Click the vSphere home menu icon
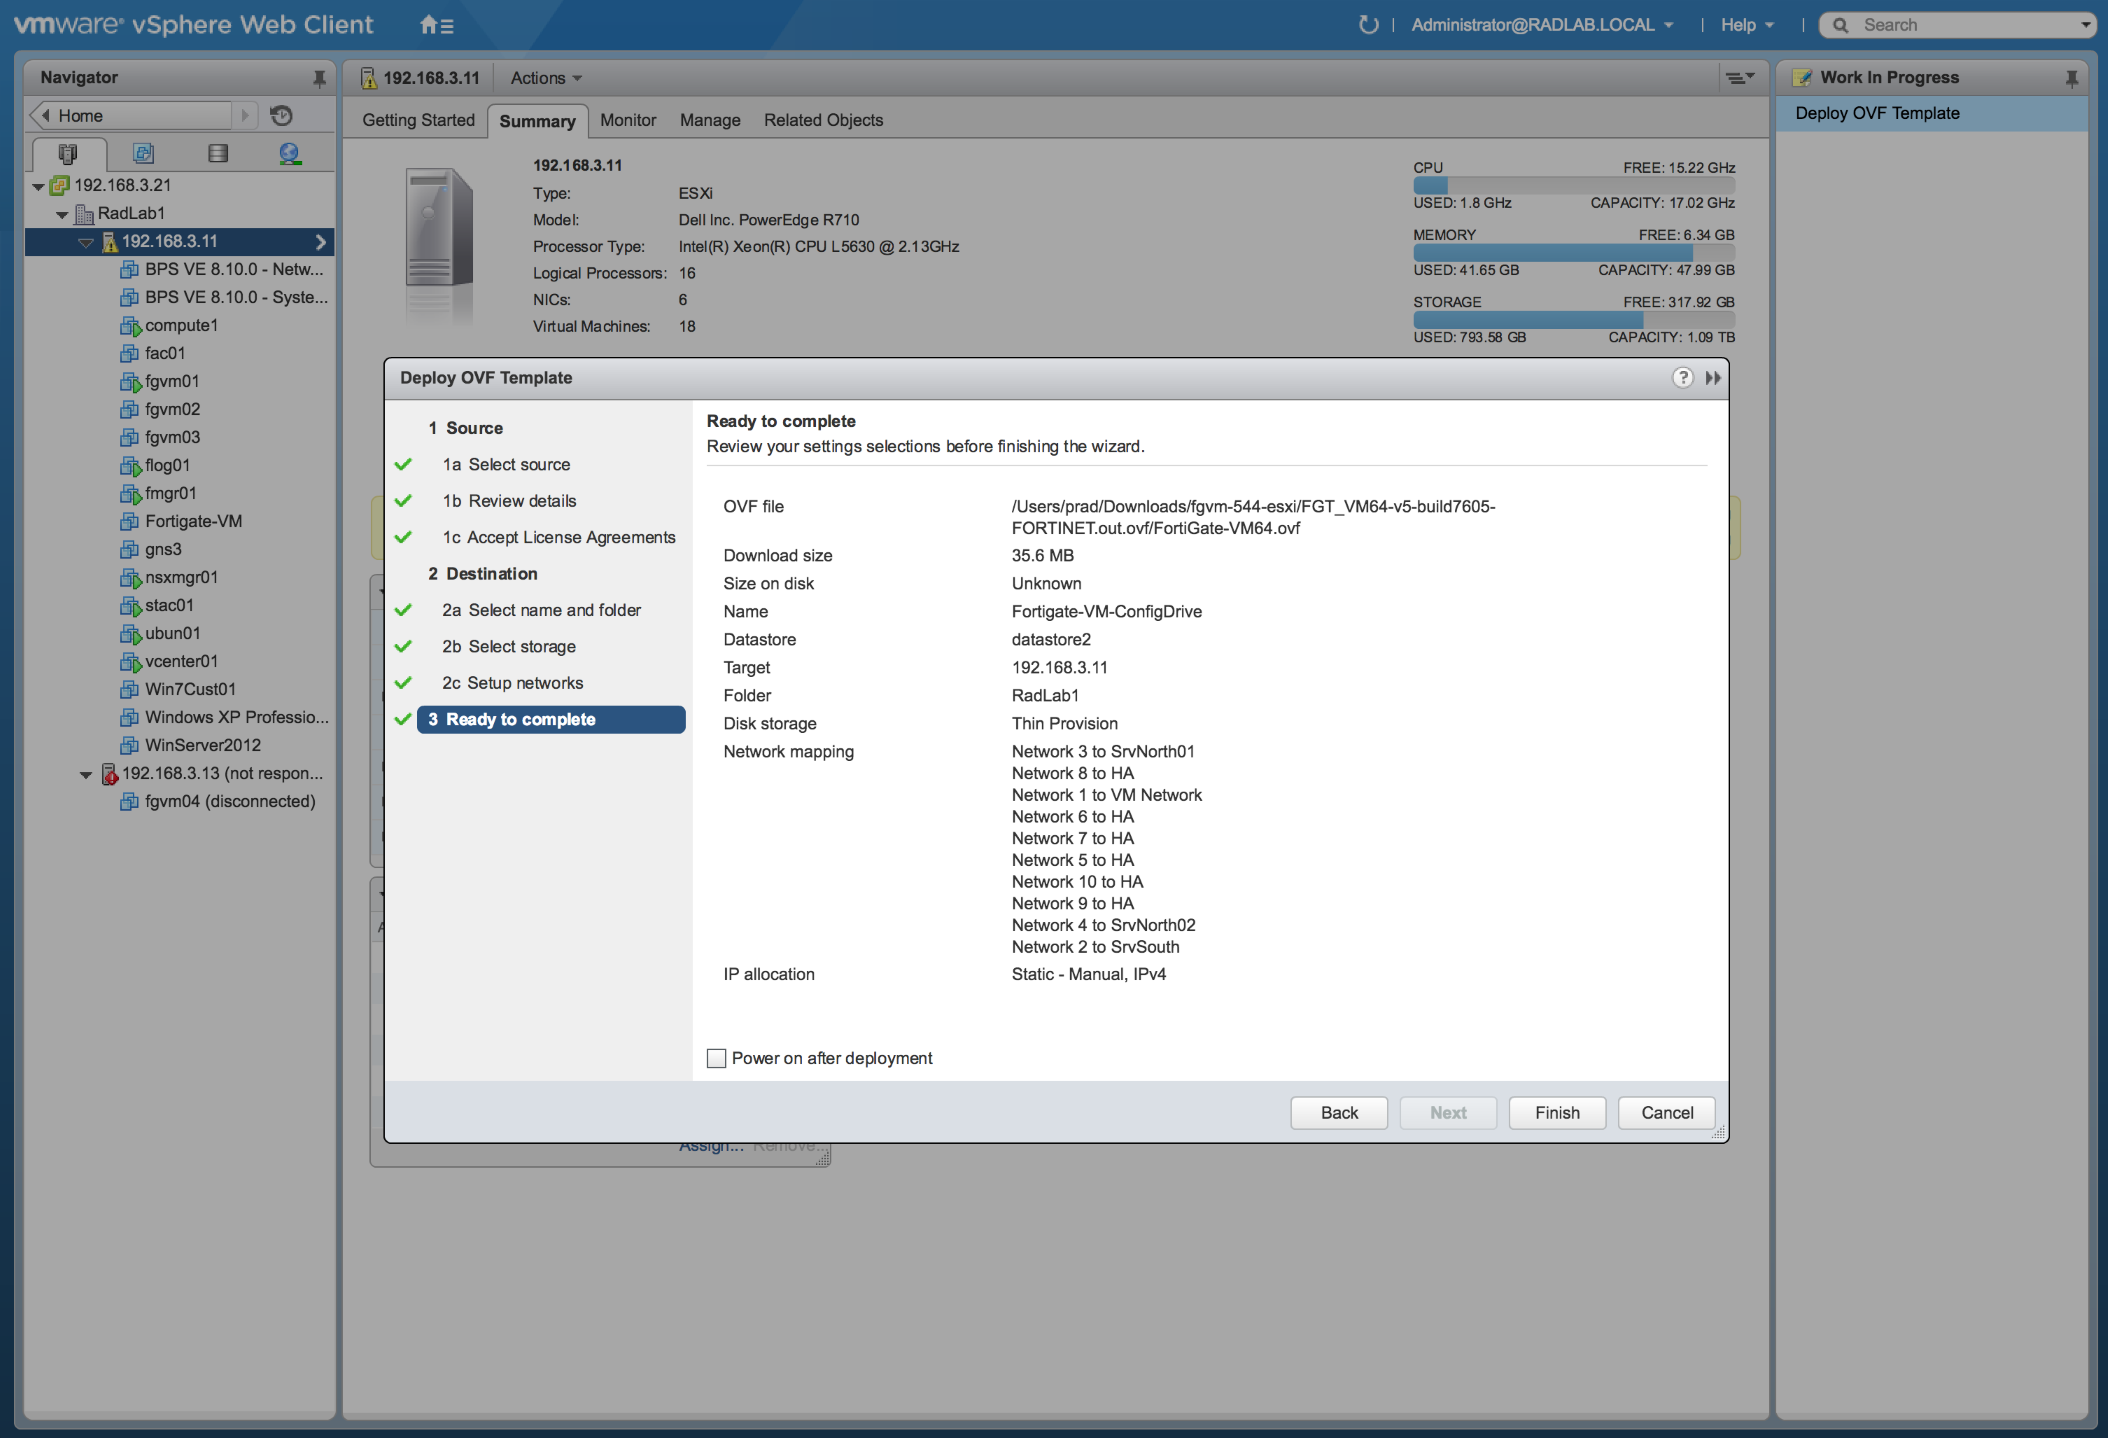 pyautogui.click(x=435, y=25)
